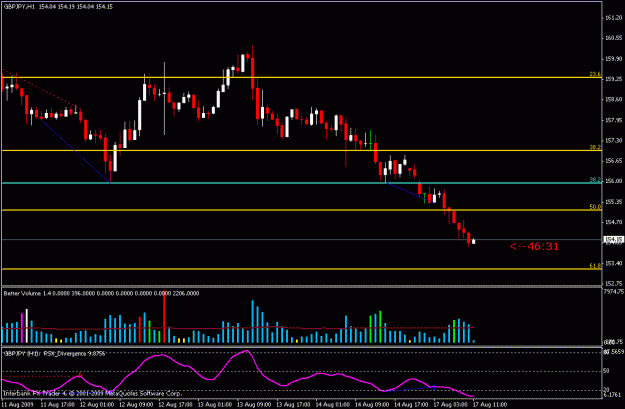Select the 28.2 Fibonacci level label
The image size is (625, 409).
point(595,147)
